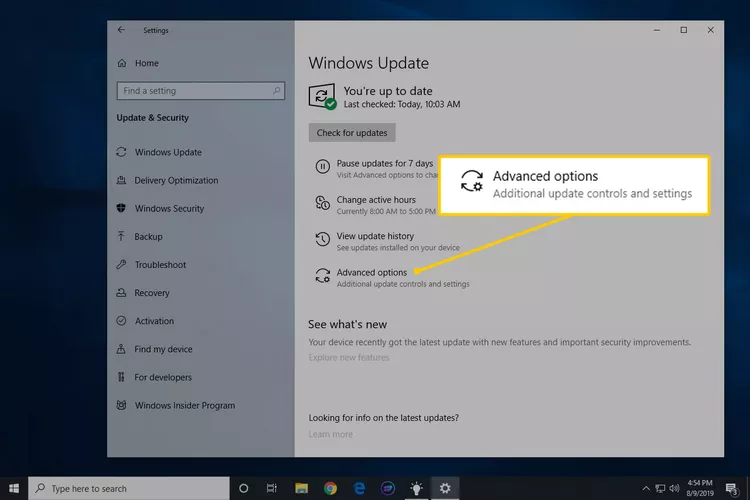Click the Windows Start button
The image size is (750, 500).
coord(14,488)
